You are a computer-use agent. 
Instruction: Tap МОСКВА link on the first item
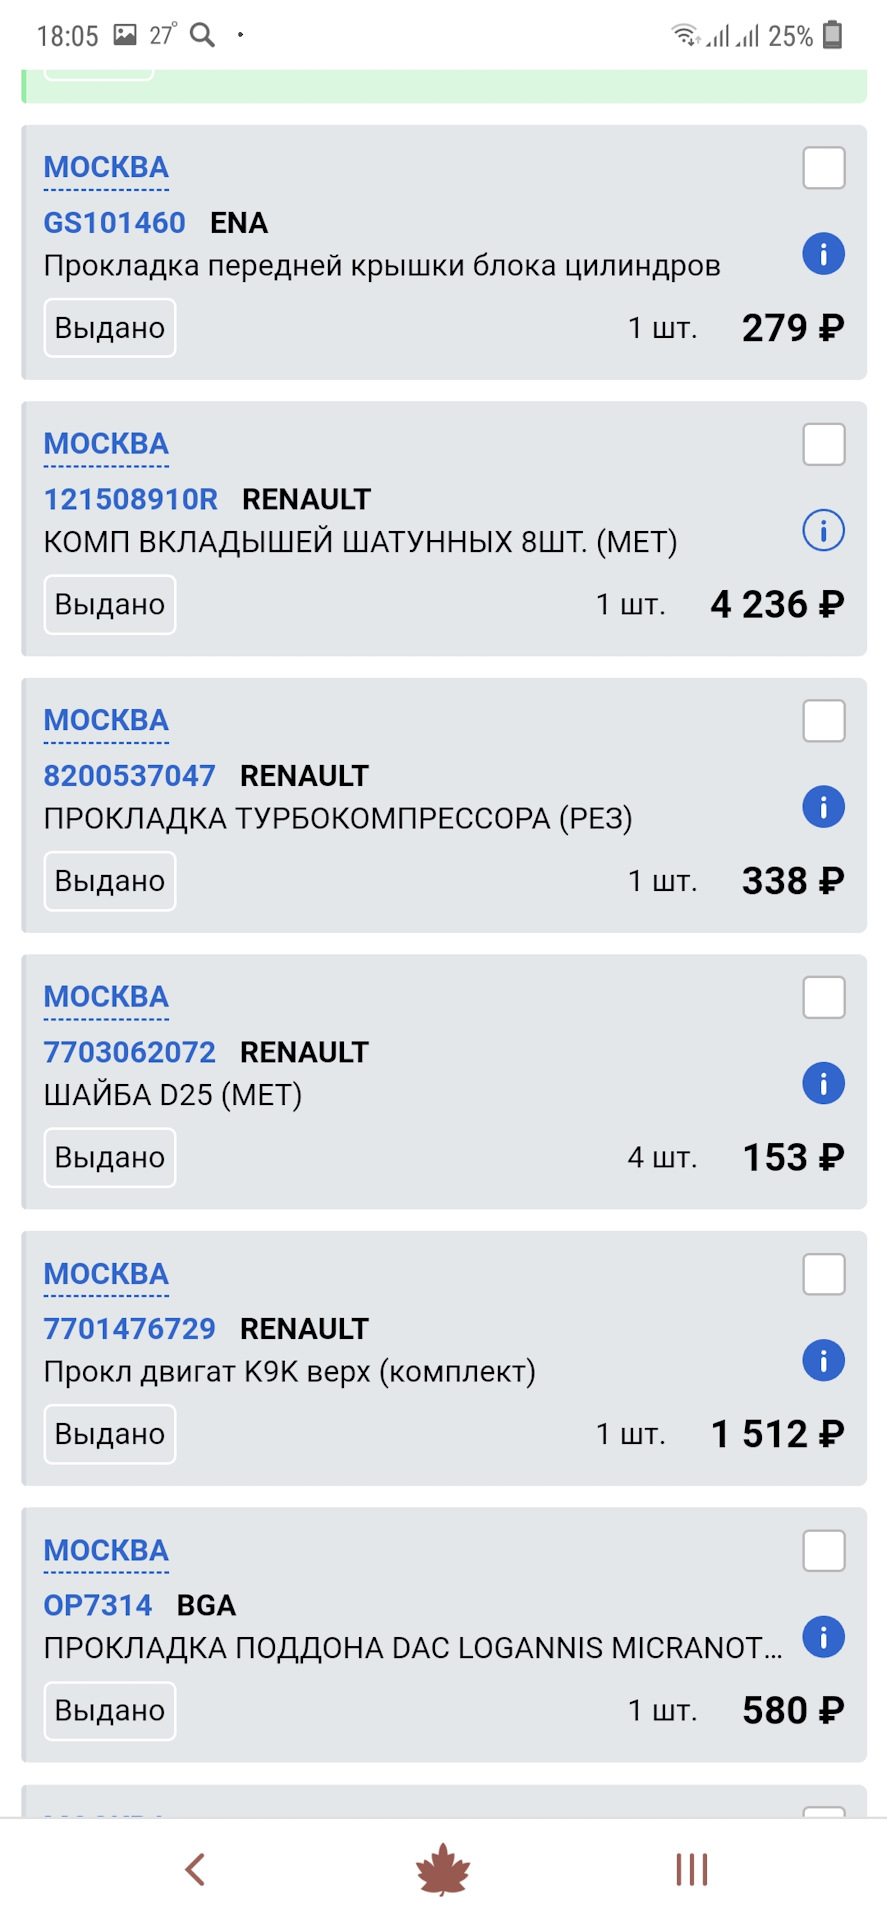point(105,167)
